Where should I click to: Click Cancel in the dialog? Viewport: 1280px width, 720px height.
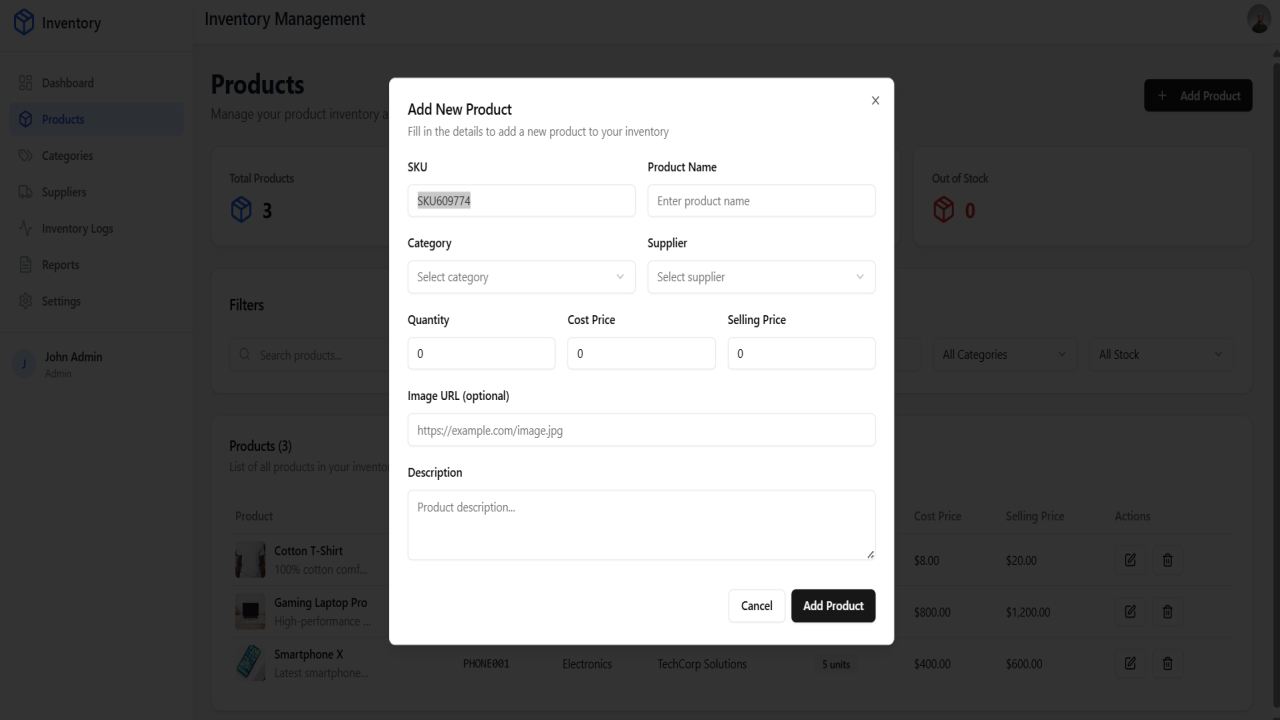tap(757, 606)
